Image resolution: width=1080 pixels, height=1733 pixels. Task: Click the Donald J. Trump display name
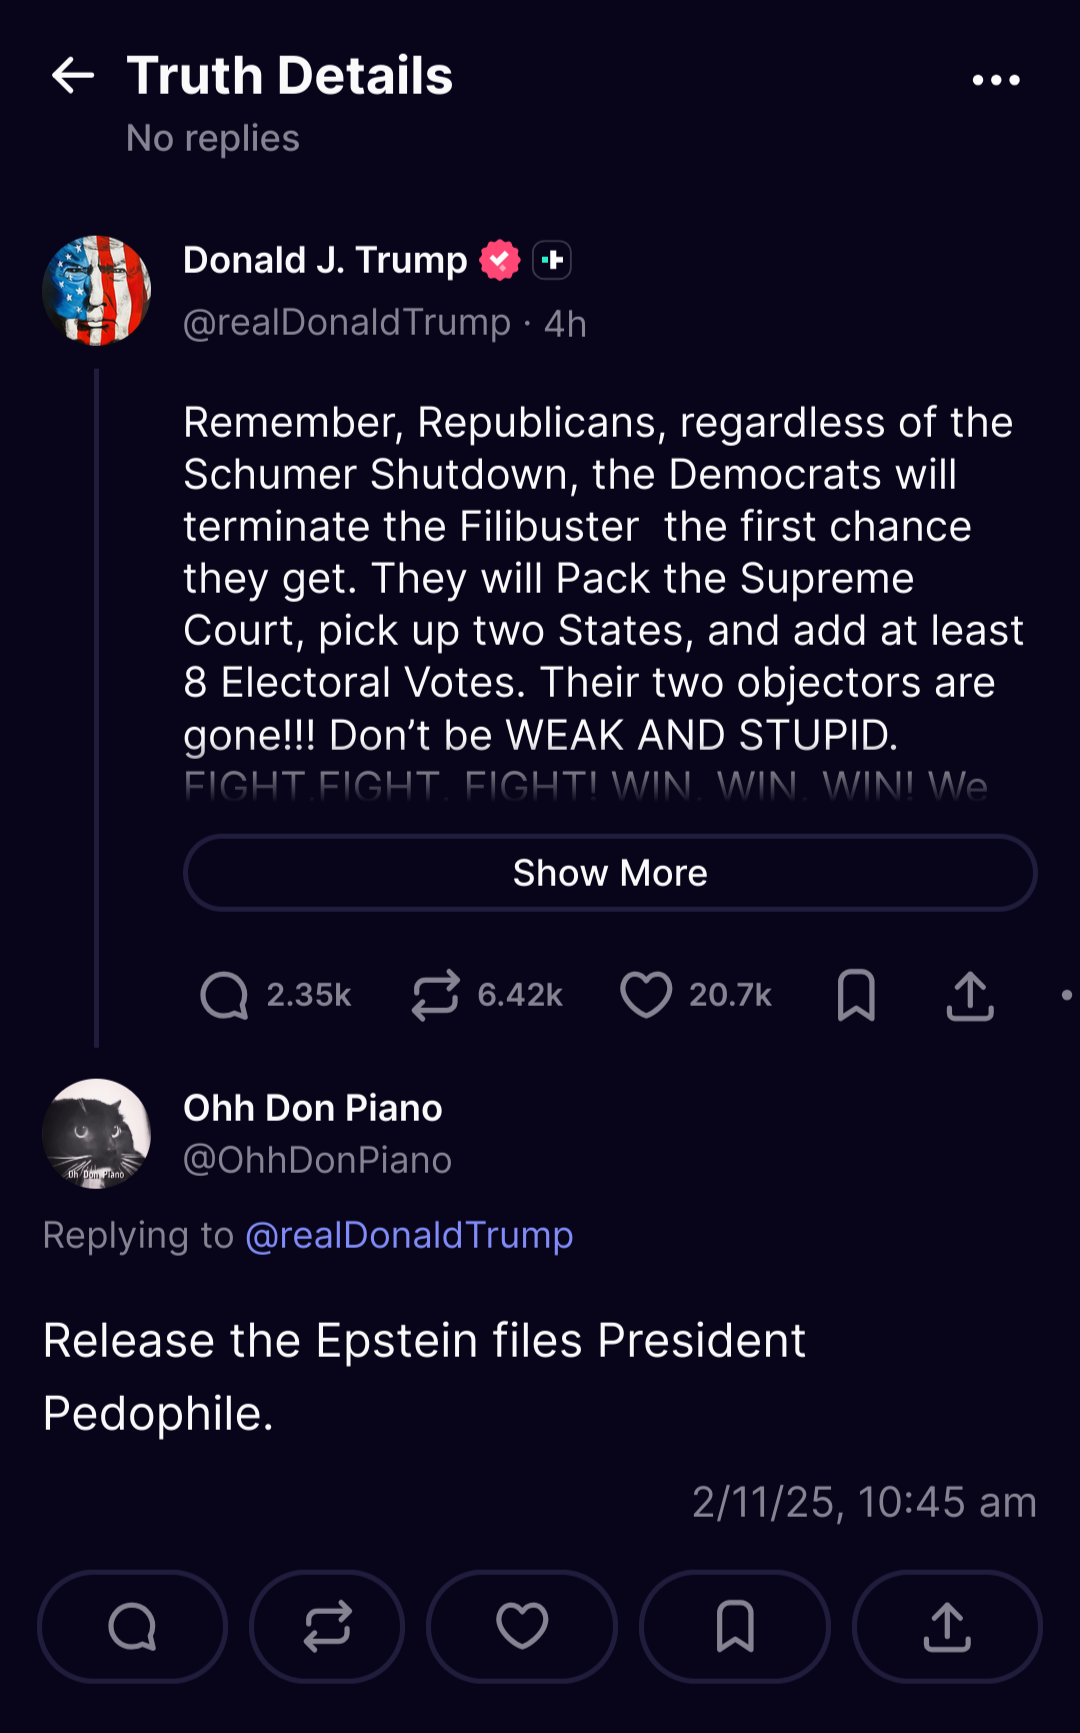[325, 260]
